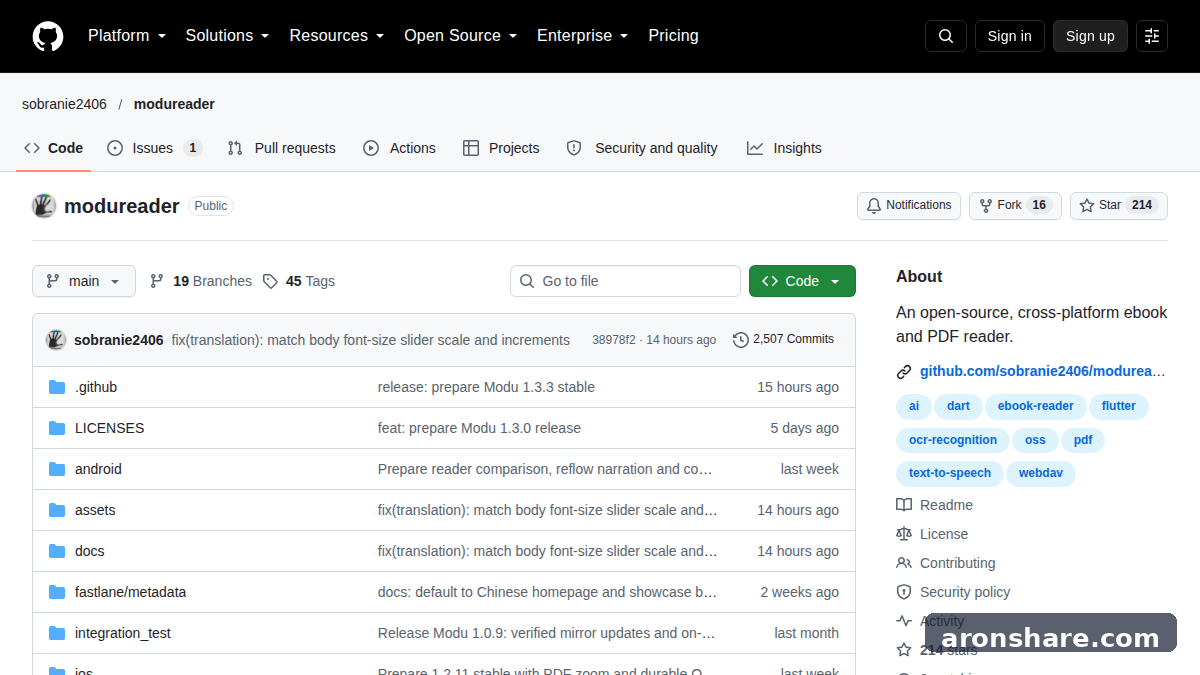Open the Pricing link in header
Image resolution: width=1200 pixels, height=675 pixels.
674,36
